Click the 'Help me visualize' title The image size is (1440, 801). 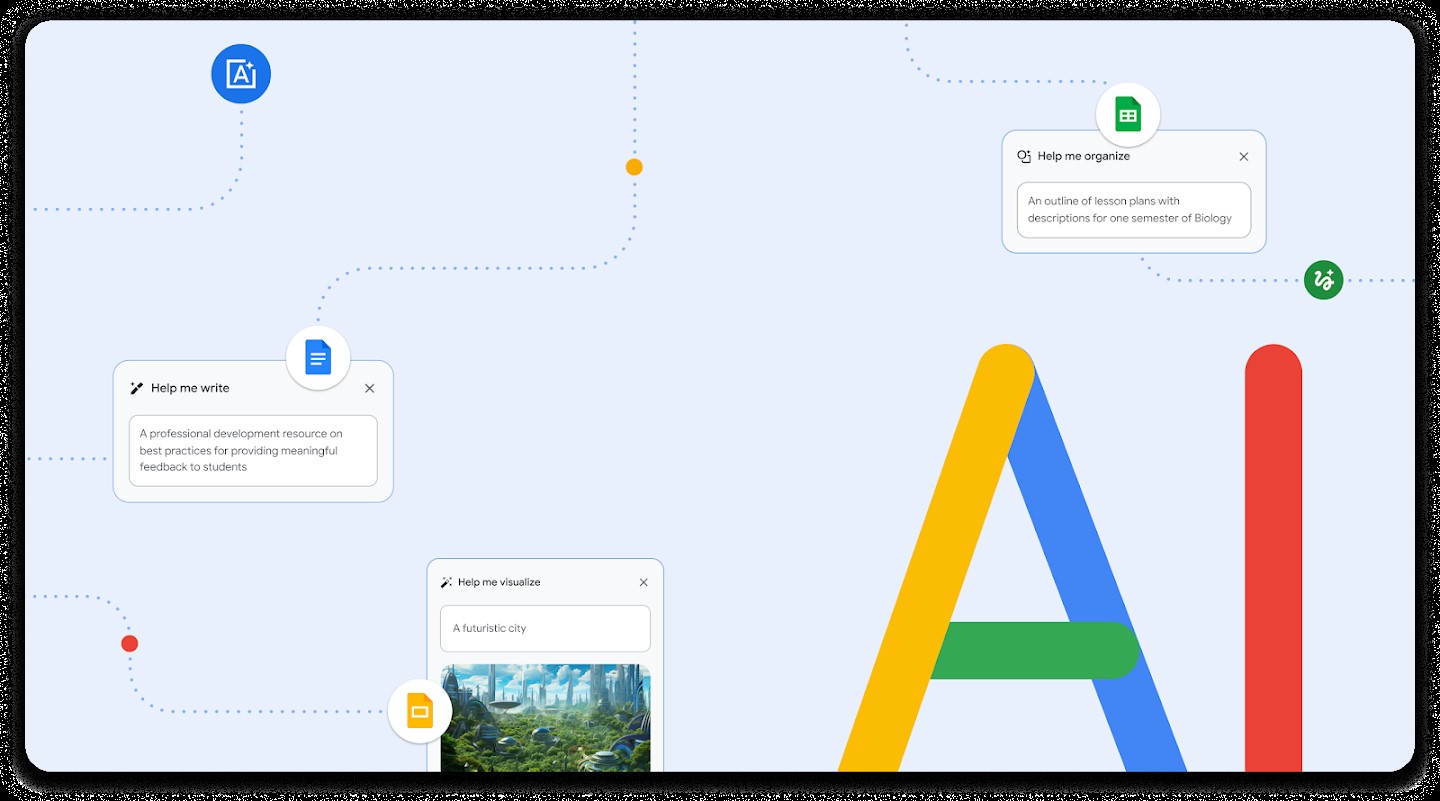(x=499, y=582)
